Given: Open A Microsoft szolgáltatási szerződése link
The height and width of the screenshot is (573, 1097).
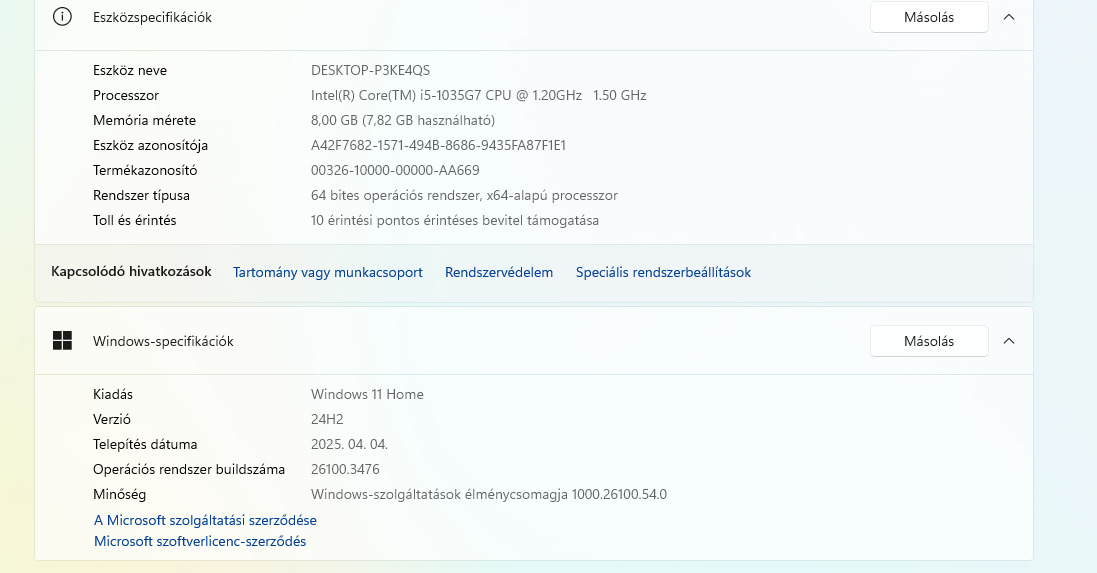Looking at the screenshot, I should [x=205, y=520].
